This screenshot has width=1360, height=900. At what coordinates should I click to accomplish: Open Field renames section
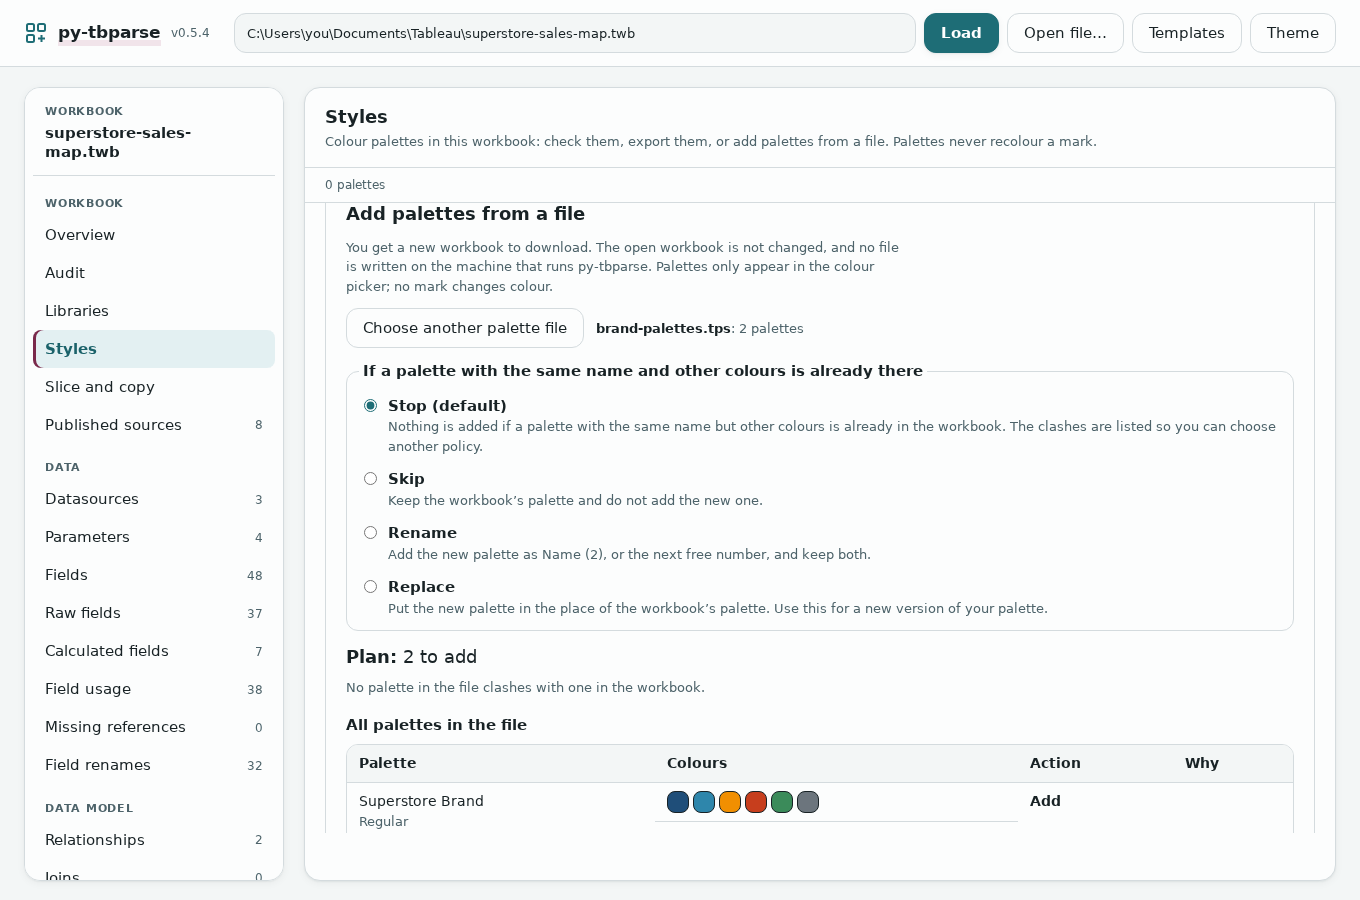(154, 765)
